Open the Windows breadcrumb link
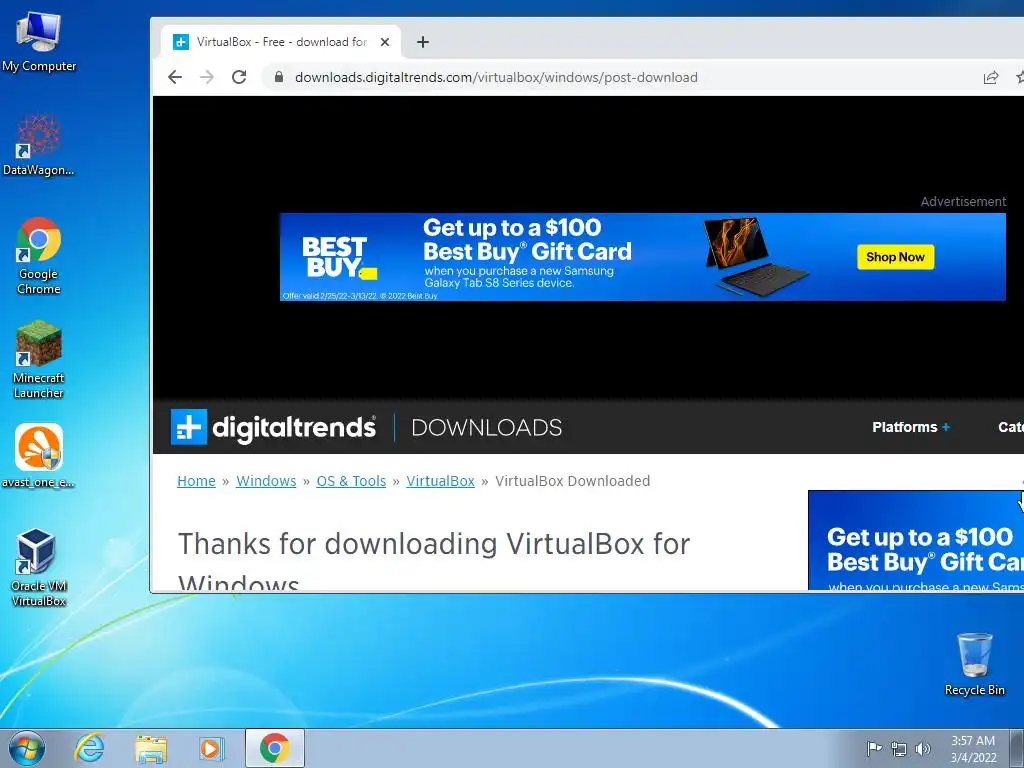The height and width of the screenshot is (768, 1024). 266,481
